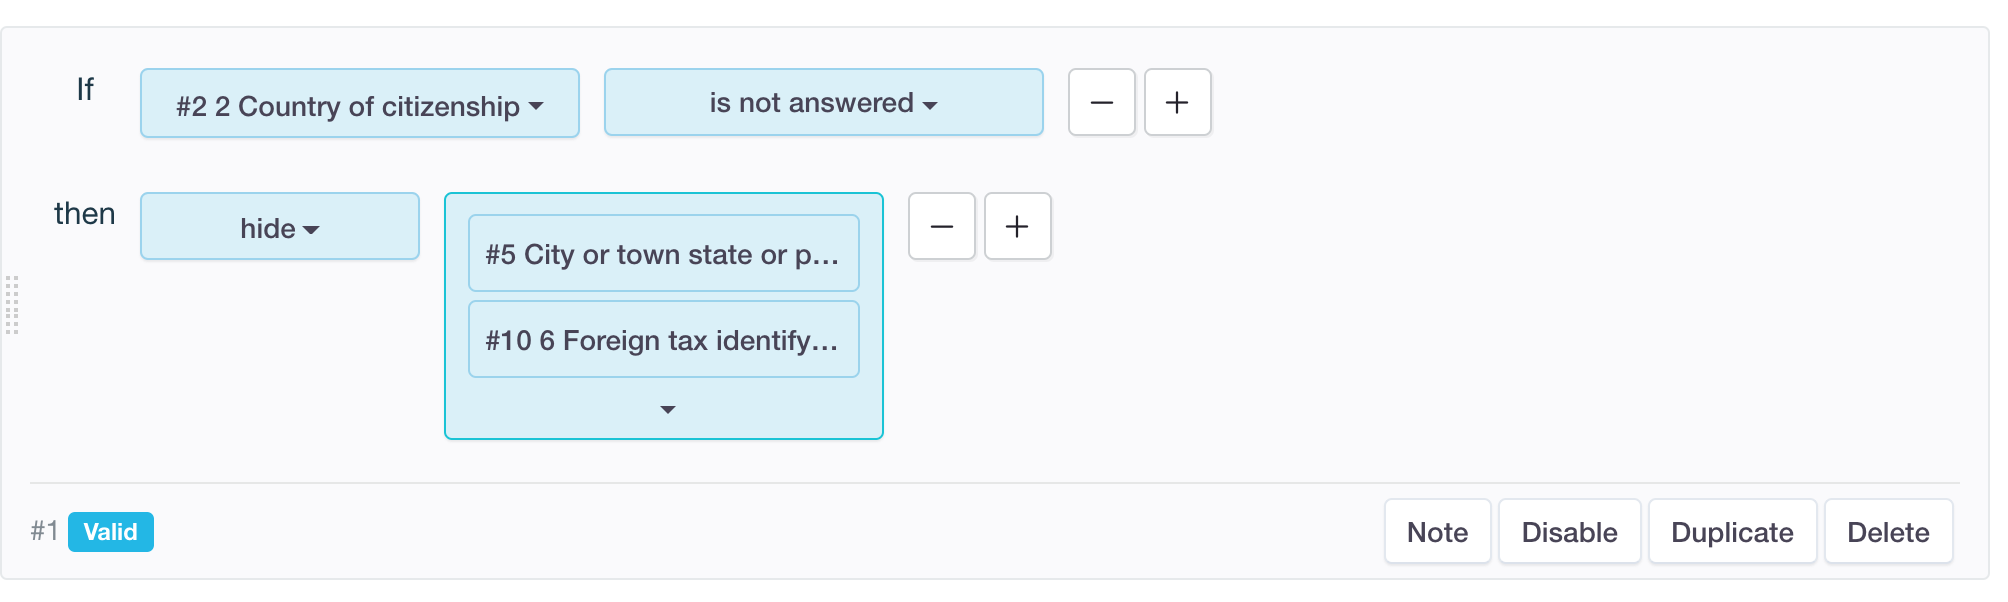
Task: Delete this rule
Action: click(1888, 531)
